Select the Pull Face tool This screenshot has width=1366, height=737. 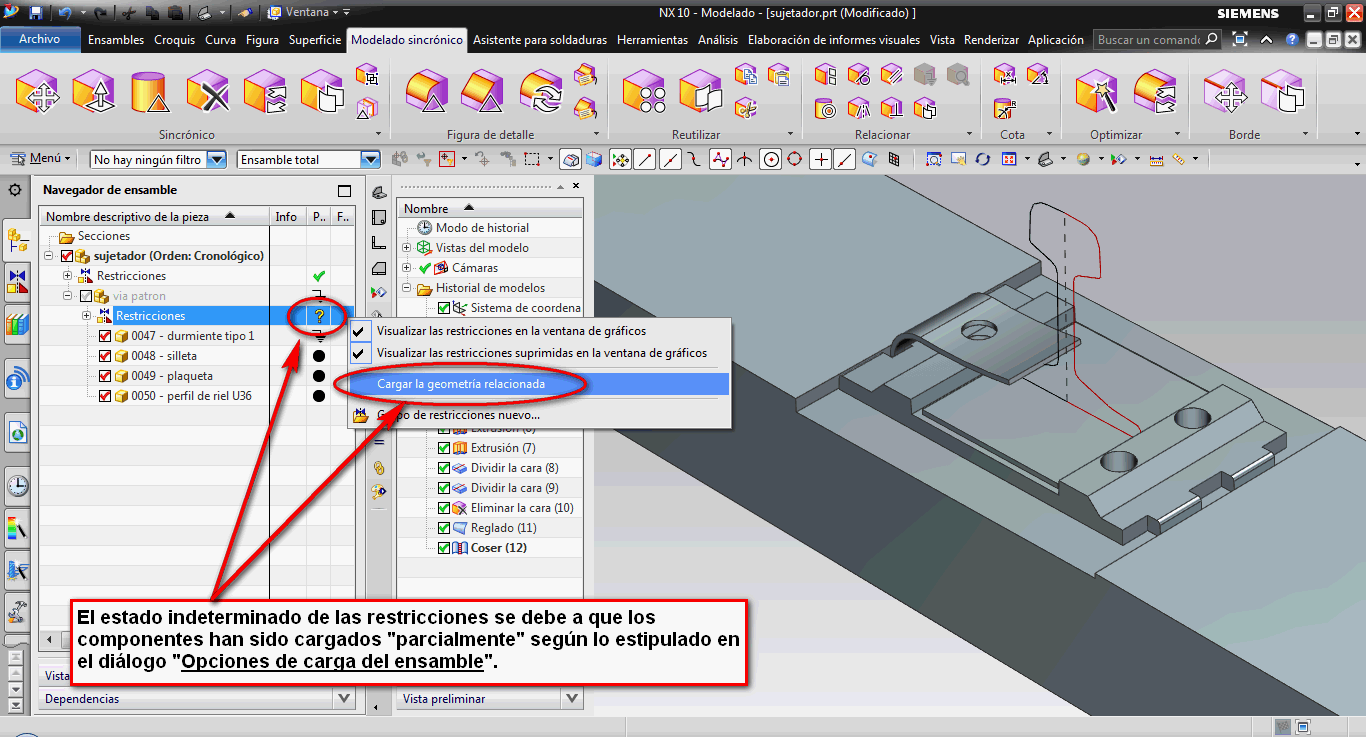pos(94,93)
